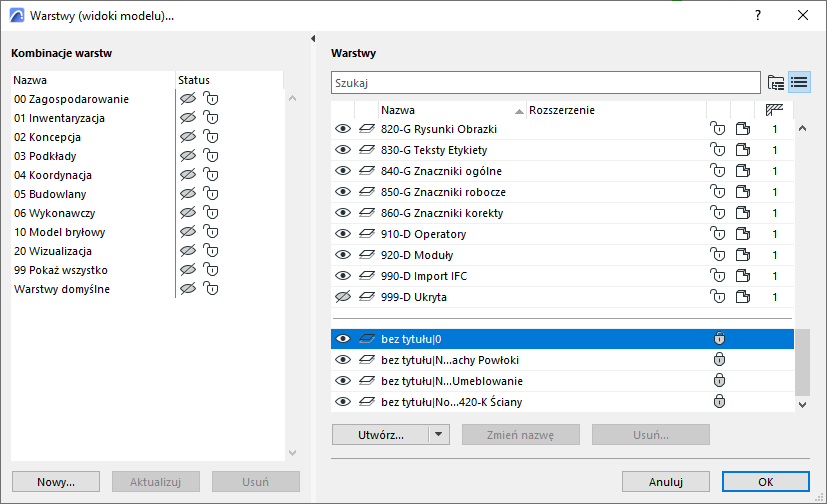Click lock icon of 910-D Operatory
This screenshot has width=827, height=504.
coord(718,234)
